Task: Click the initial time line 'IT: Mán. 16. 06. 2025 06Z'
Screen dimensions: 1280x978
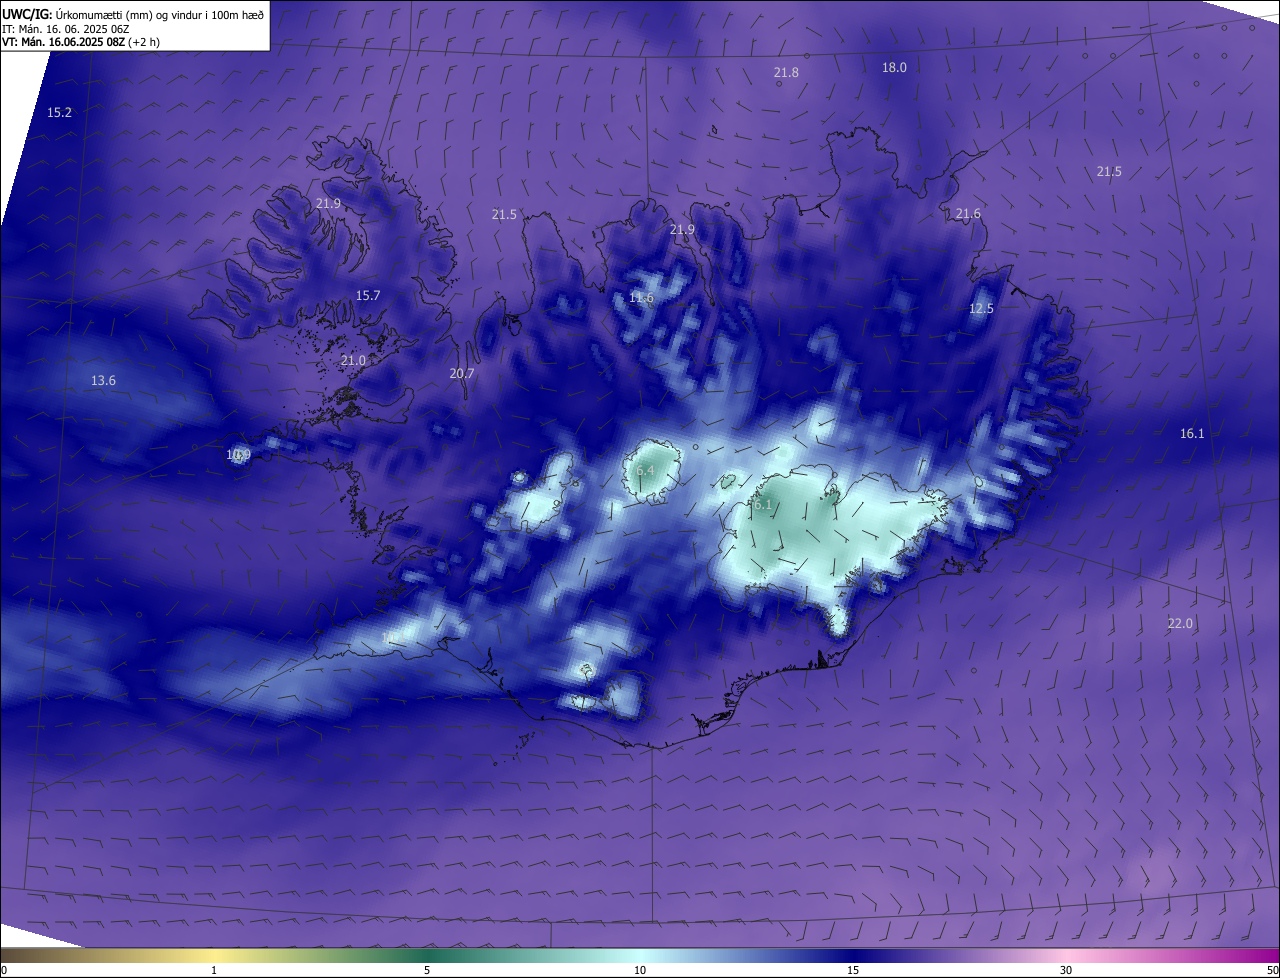Action: click(66, 29)
